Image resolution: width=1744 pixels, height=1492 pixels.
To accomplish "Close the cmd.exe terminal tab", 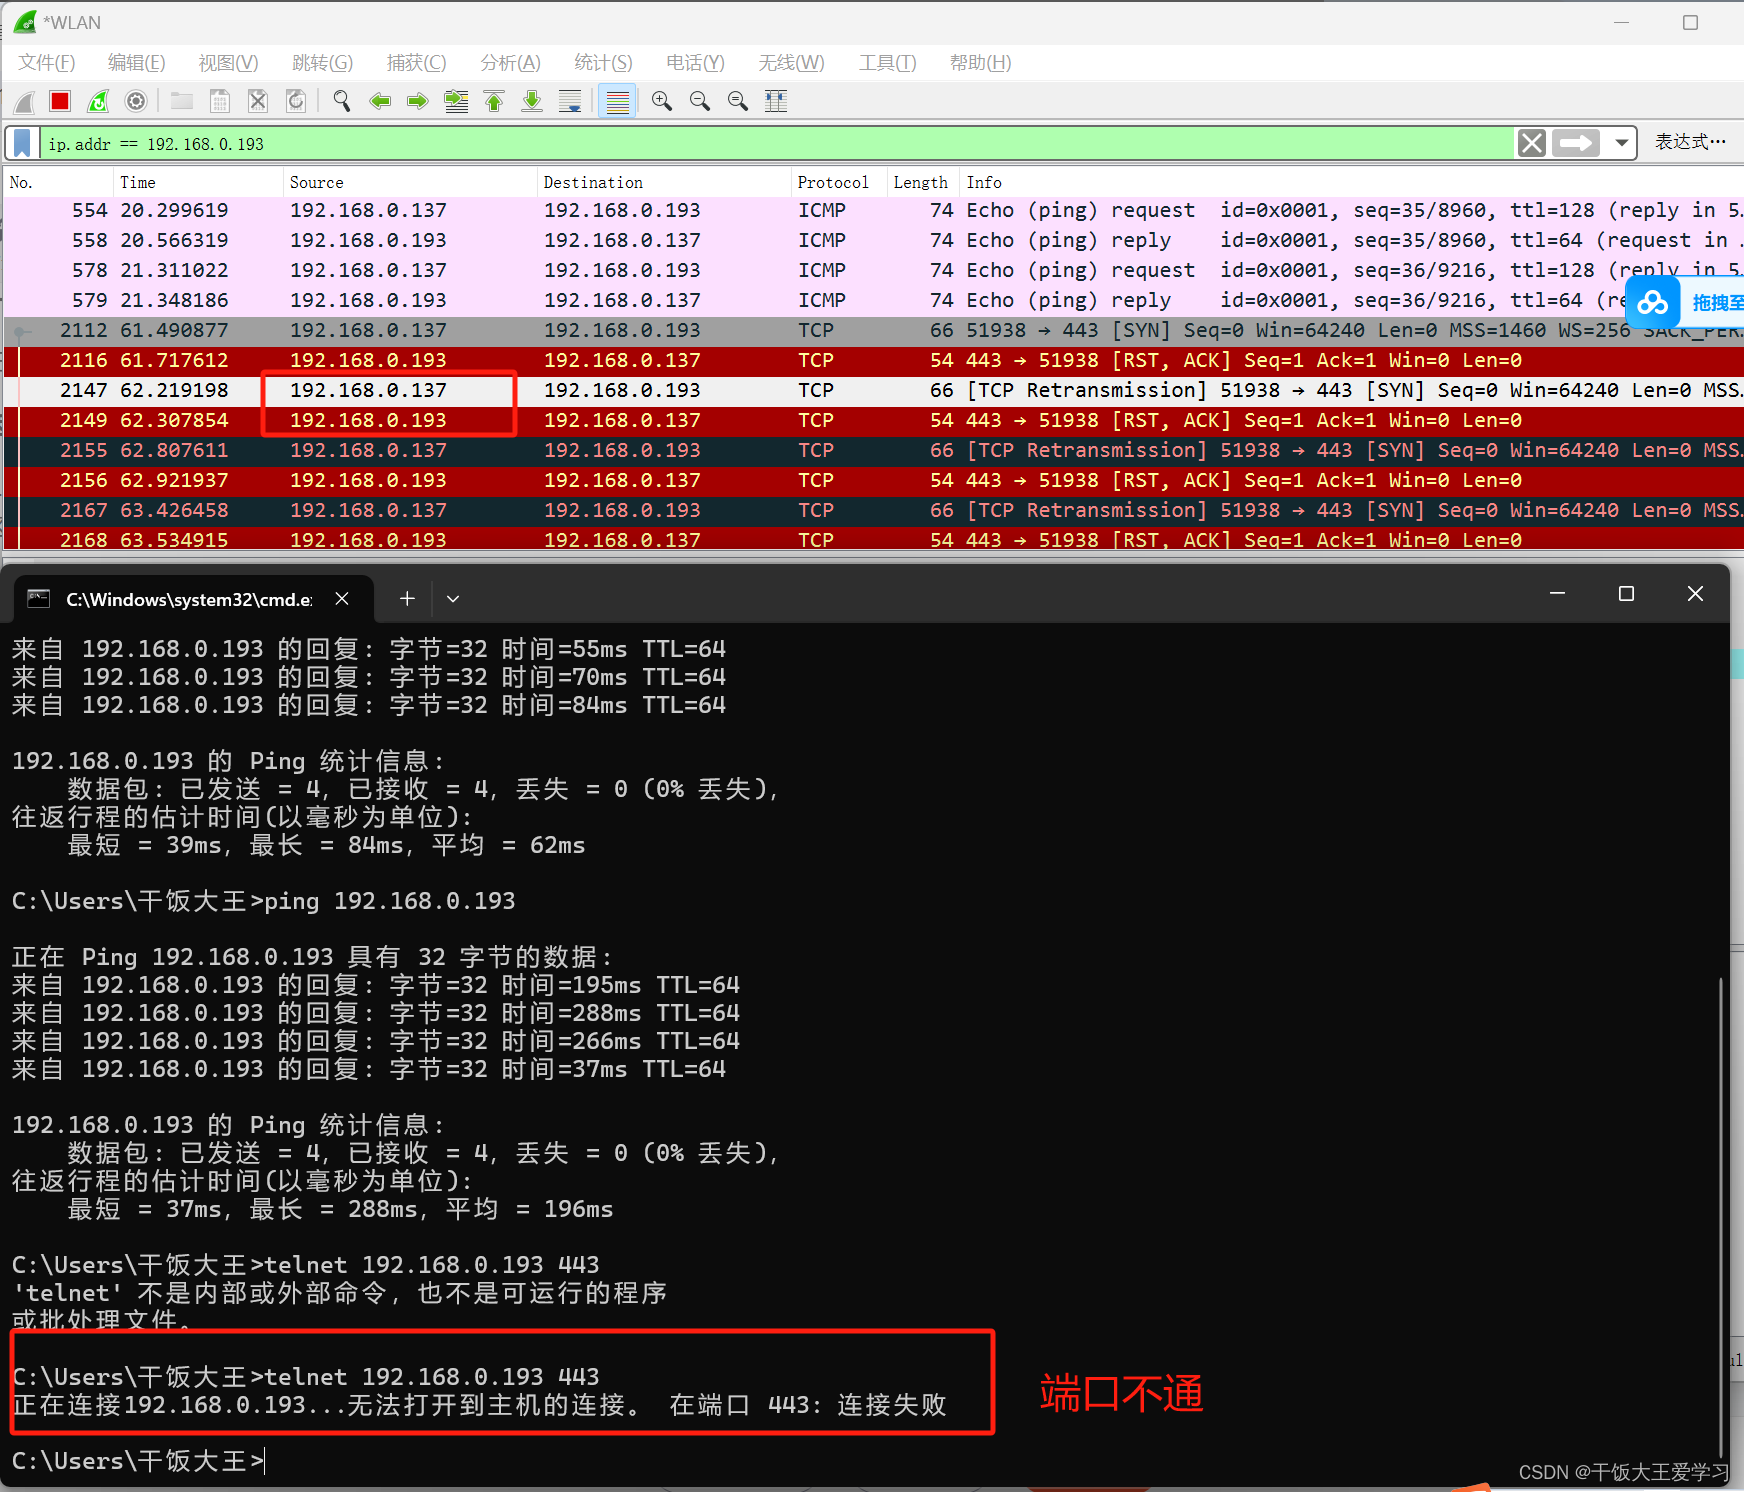I will 342,599.
